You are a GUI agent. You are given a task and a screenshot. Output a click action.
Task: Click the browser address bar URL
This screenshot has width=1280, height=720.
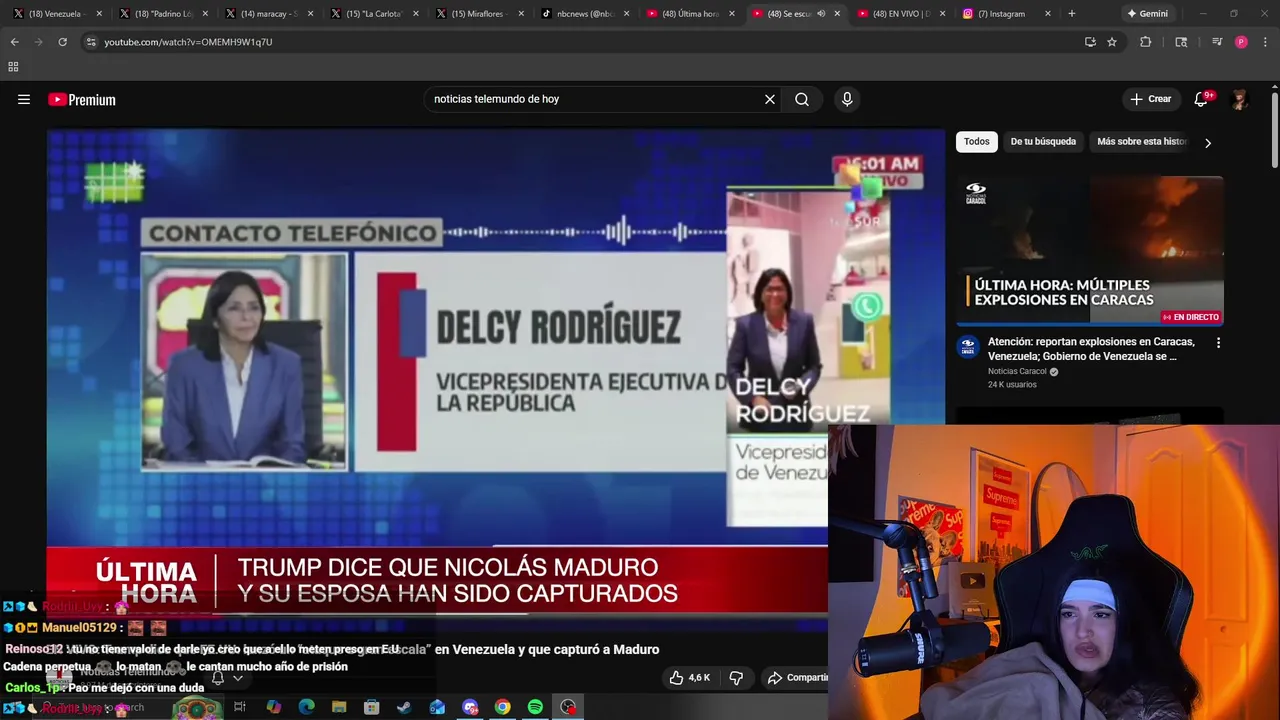coord(188,42)
